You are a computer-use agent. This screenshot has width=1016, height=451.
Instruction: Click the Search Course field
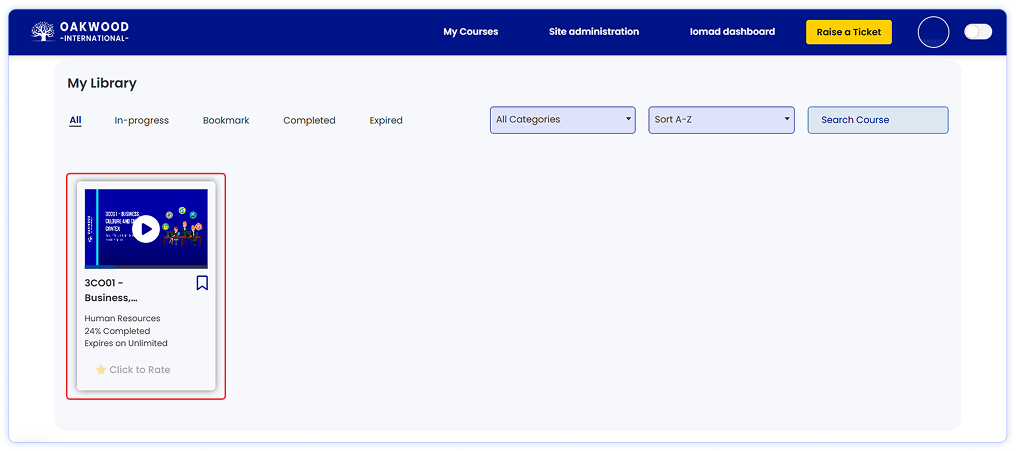[878, 120]
